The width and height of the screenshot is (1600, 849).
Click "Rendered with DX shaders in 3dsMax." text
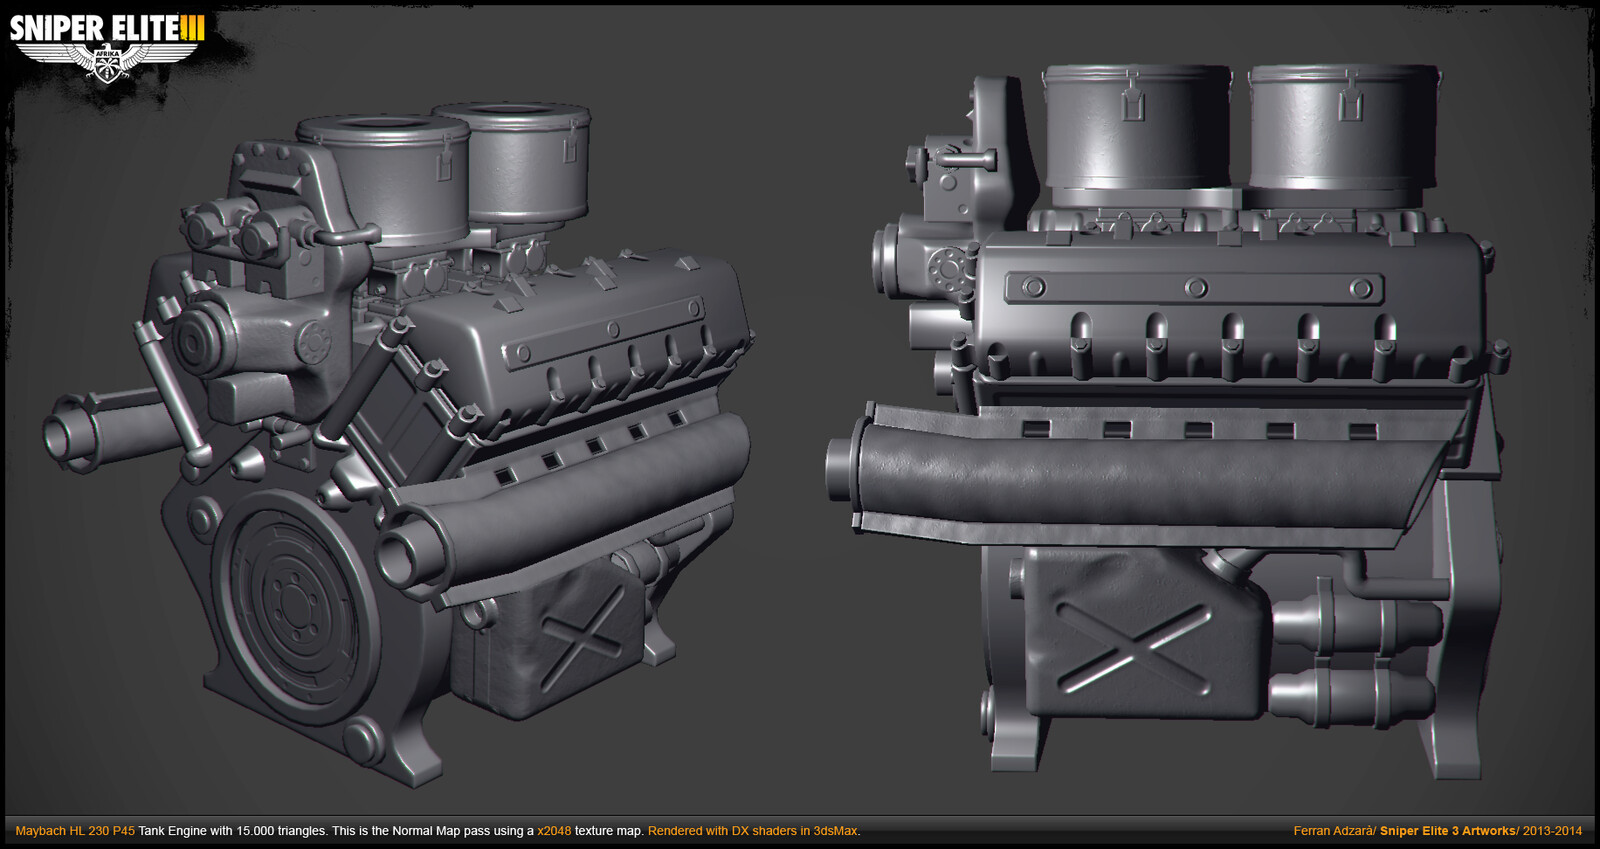(754, 831)
